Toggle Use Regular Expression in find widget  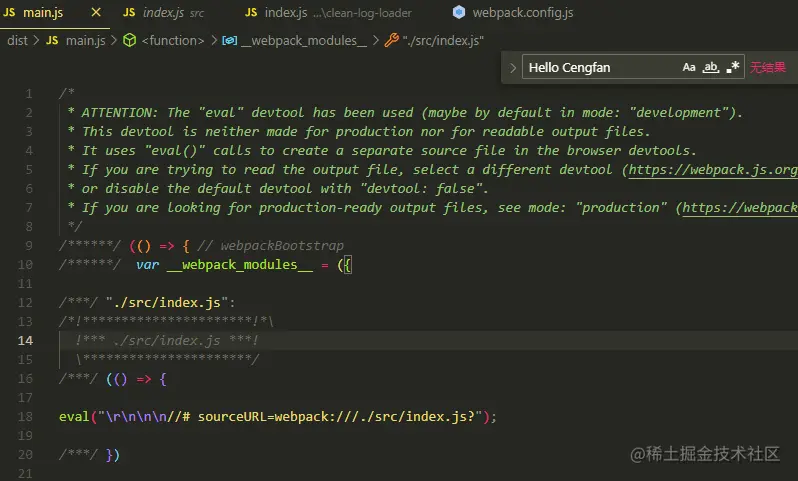coord(733,67)
